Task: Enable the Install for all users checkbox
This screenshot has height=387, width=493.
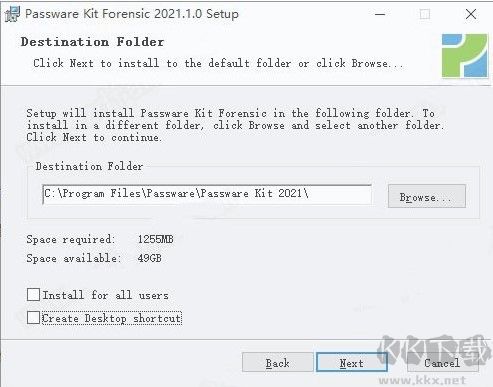Action: [x=33, y=295]
